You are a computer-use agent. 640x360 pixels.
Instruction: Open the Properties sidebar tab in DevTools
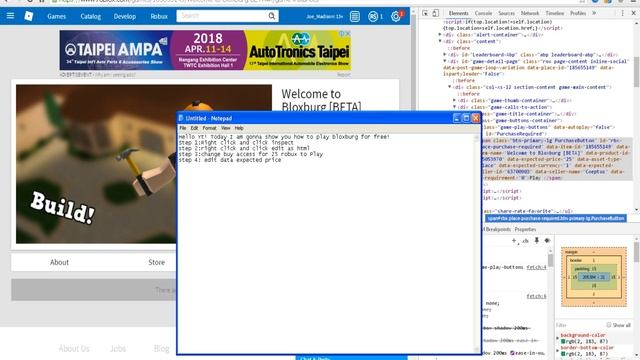(x=525, y=229)
